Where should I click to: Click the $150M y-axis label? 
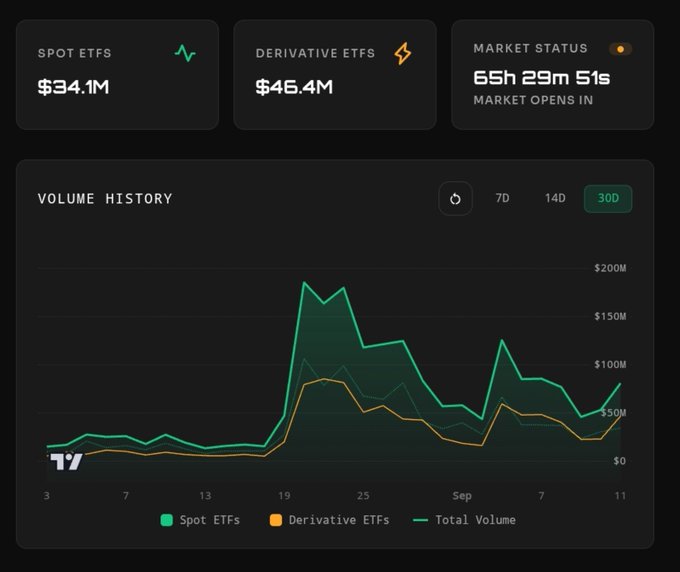[x=610, y=316]
